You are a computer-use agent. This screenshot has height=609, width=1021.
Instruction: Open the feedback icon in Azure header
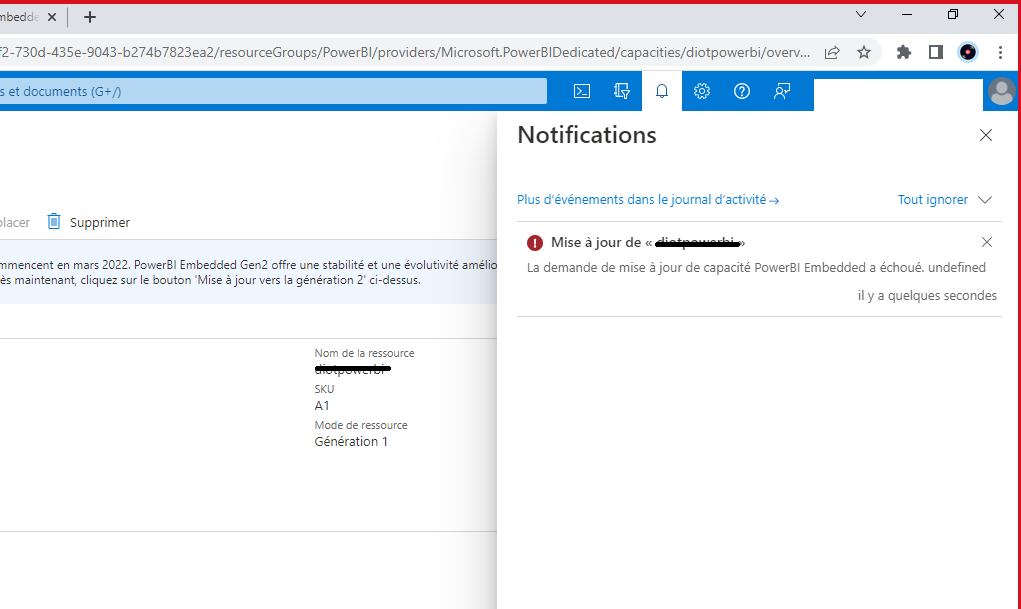pyautogui.click(x=781, y=91)
